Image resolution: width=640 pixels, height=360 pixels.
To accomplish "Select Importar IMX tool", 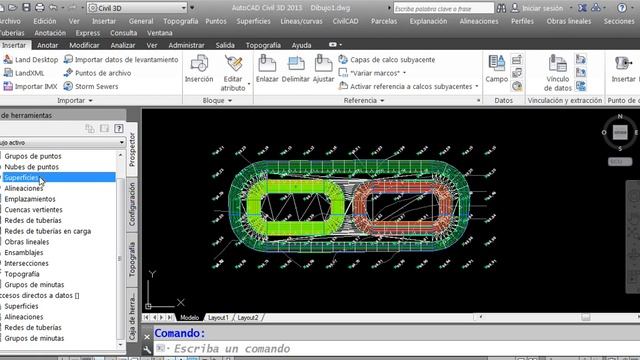I will click(31, 87).
